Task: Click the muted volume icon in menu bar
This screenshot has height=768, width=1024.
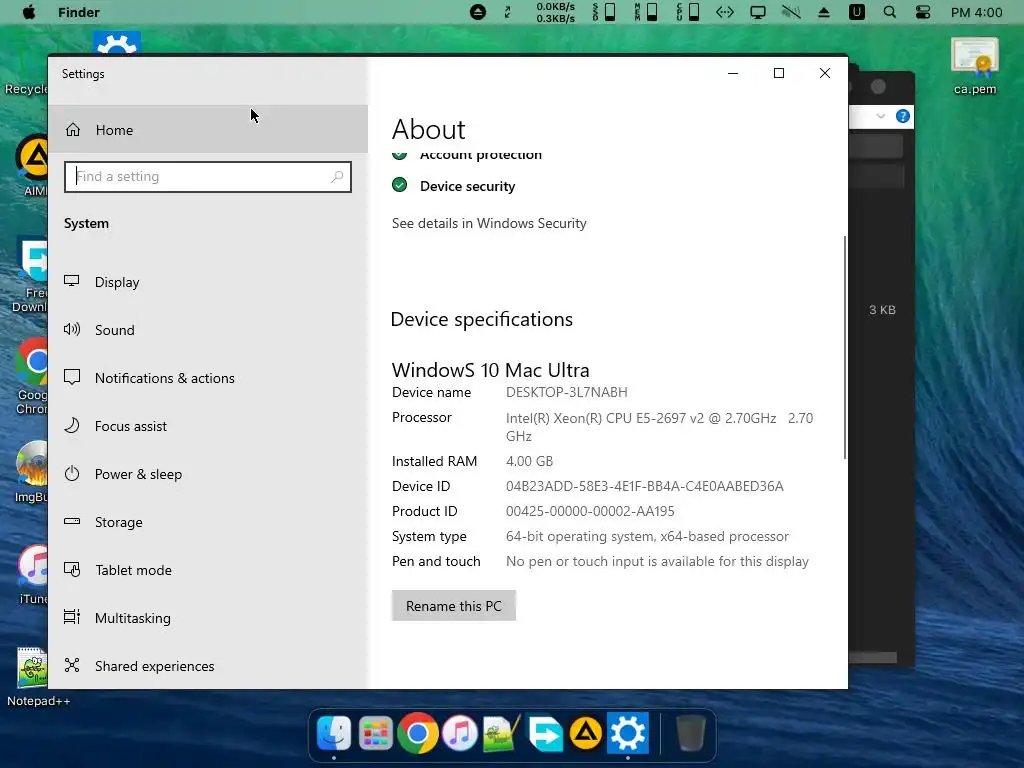Action: 792,12
